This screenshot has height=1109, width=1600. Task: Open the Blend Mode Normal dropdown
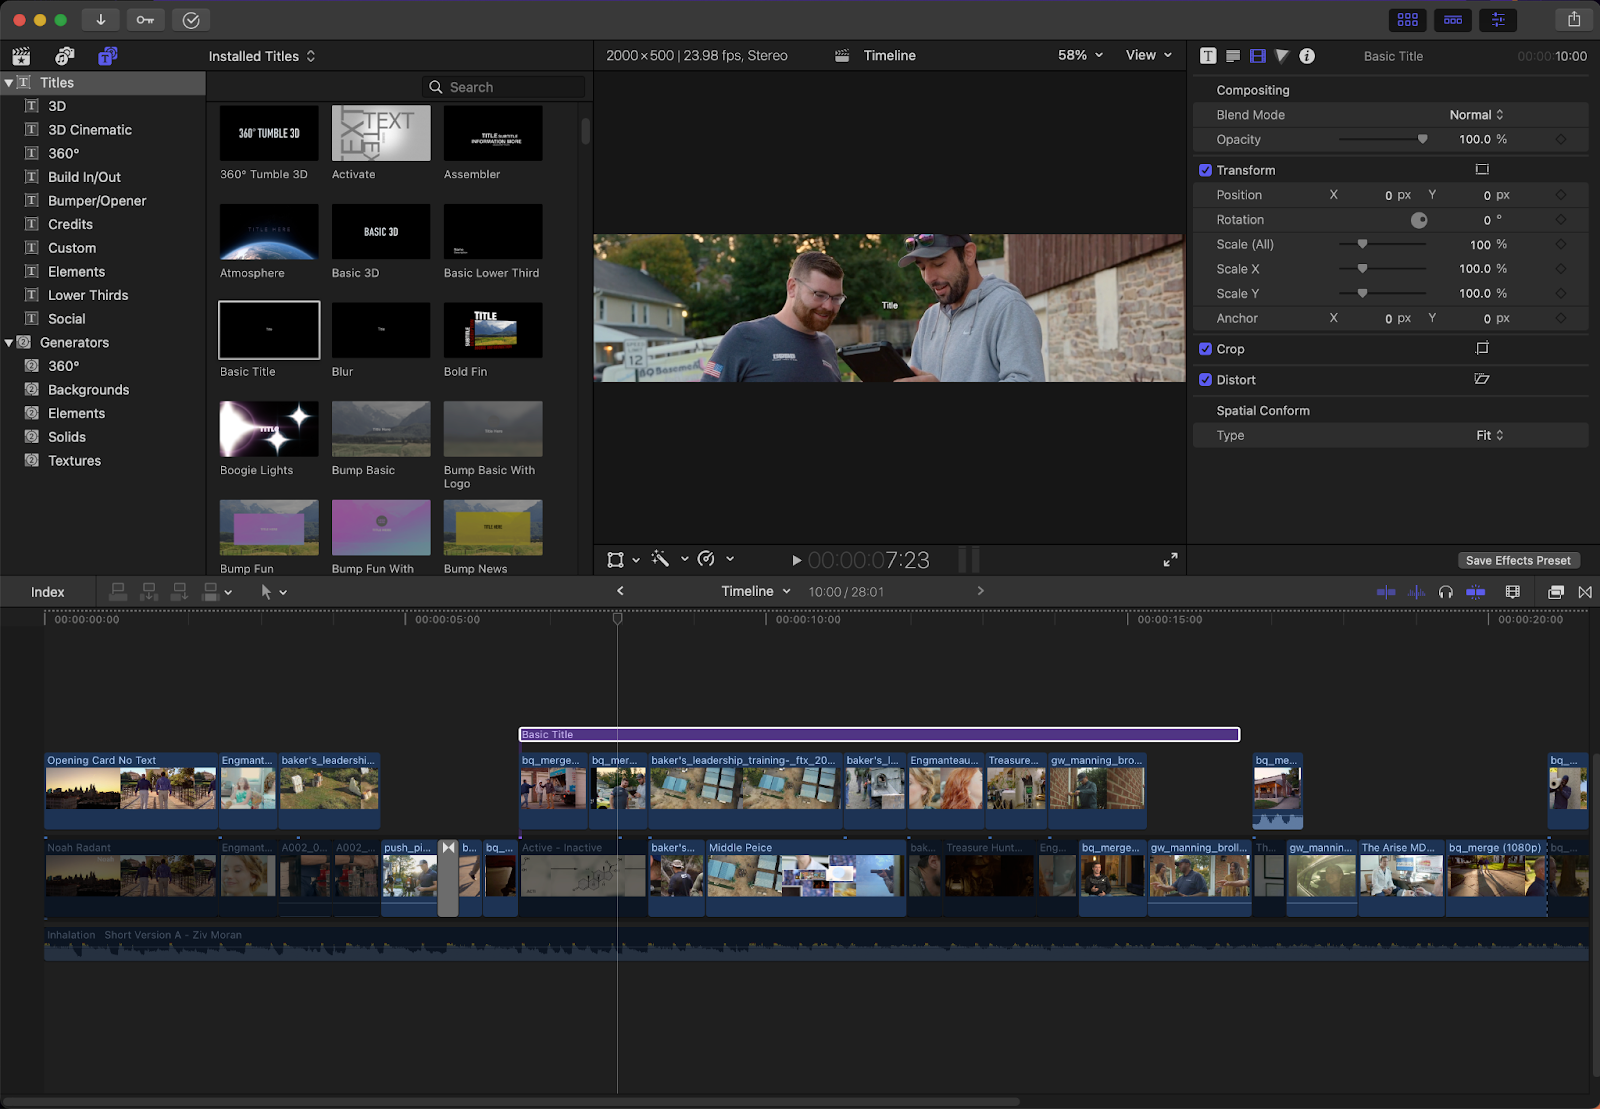pos(1476,115)
